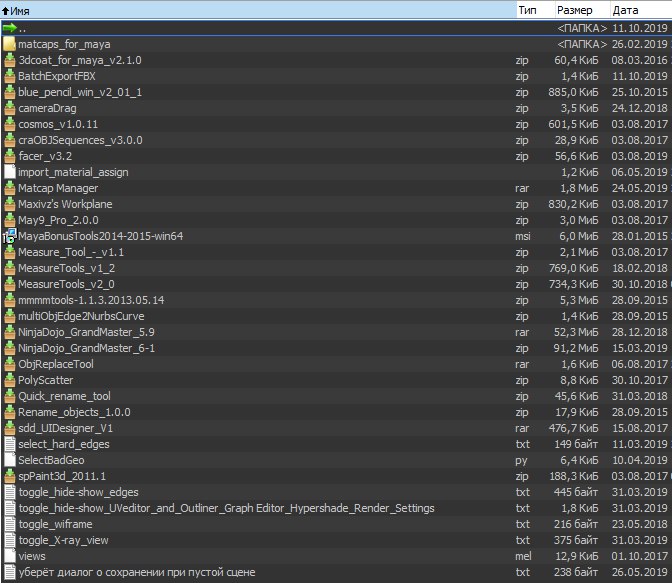Click the blue_pencil_win_v2_01_1 archive icon

[9, 92]
